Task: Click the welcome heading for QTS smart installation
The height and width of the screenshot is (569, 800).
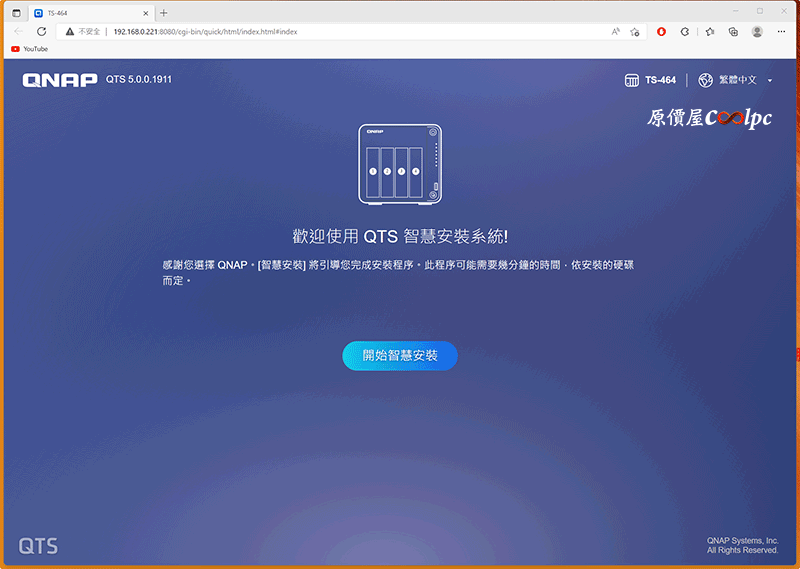Action: click(x=400, y=237)
